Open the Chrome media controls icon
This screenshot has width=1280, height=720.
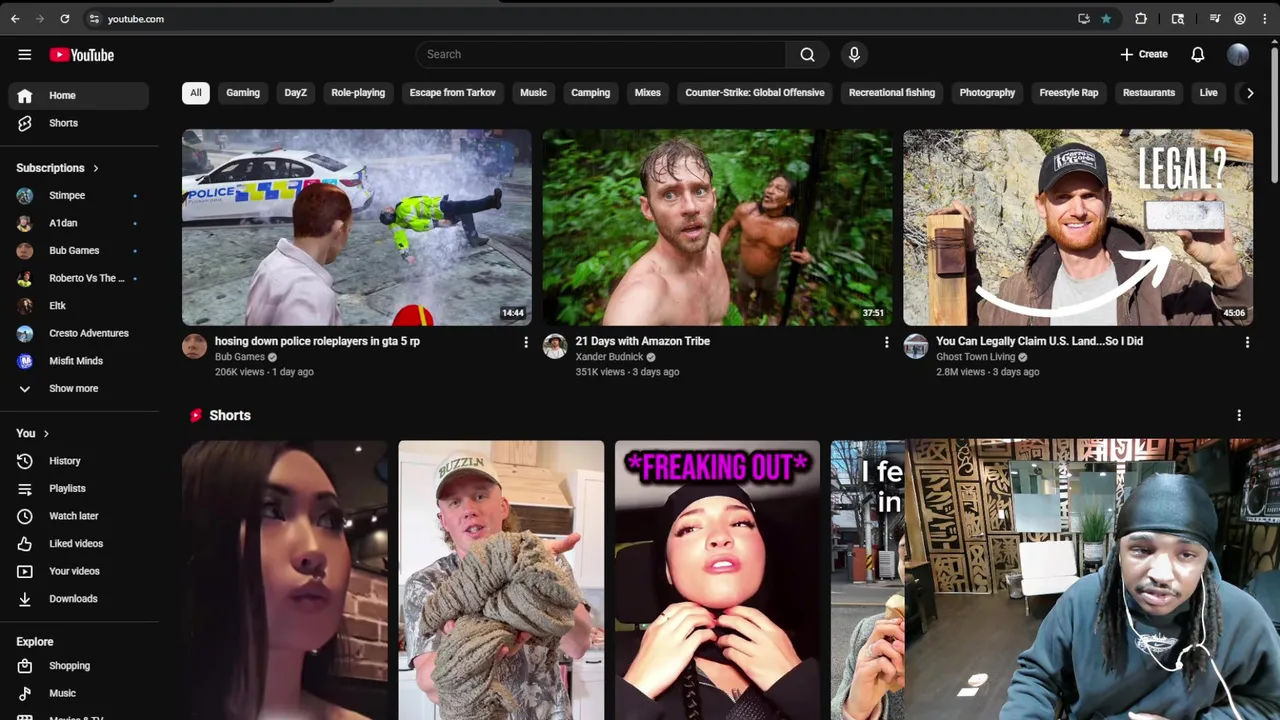coord(1215,19)
